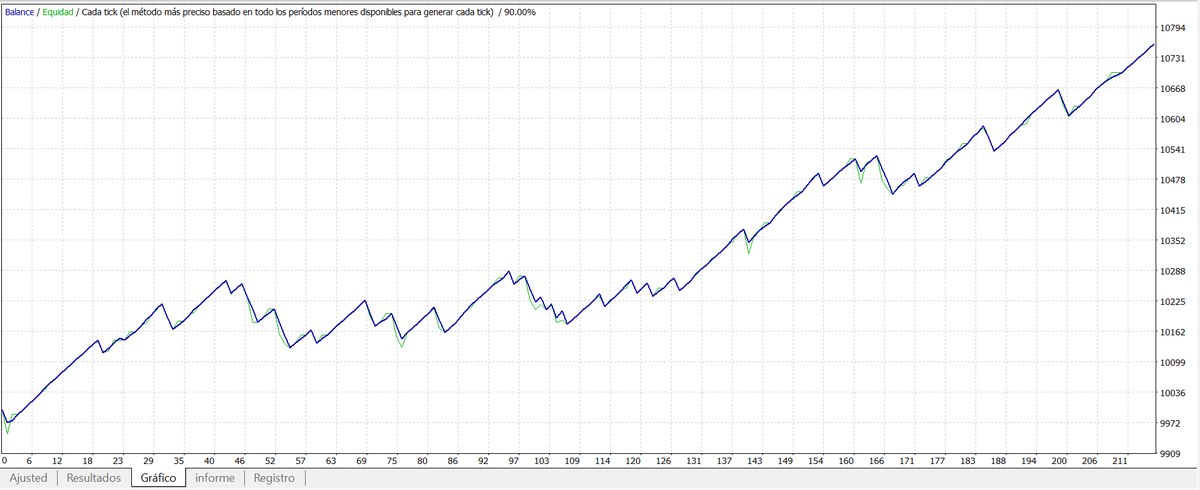The width and height of the screenshot is (1200, 490).
Task: Click the 10352 vertical axis value
Action: pyautogui.click(x=1174, y=241)
